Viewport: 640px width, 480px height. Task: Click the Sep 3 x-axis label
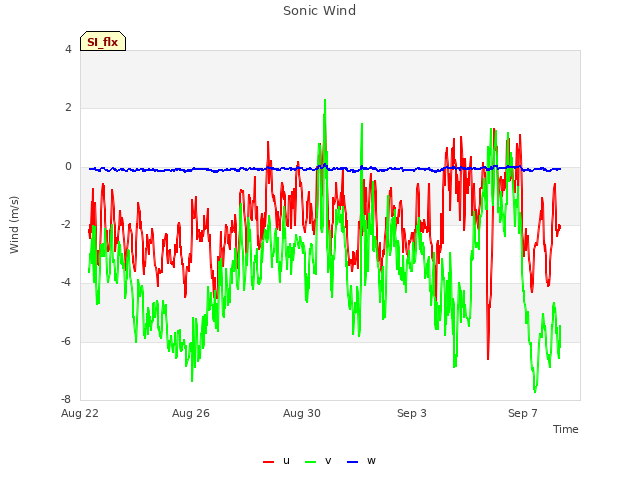click(412, 413)
